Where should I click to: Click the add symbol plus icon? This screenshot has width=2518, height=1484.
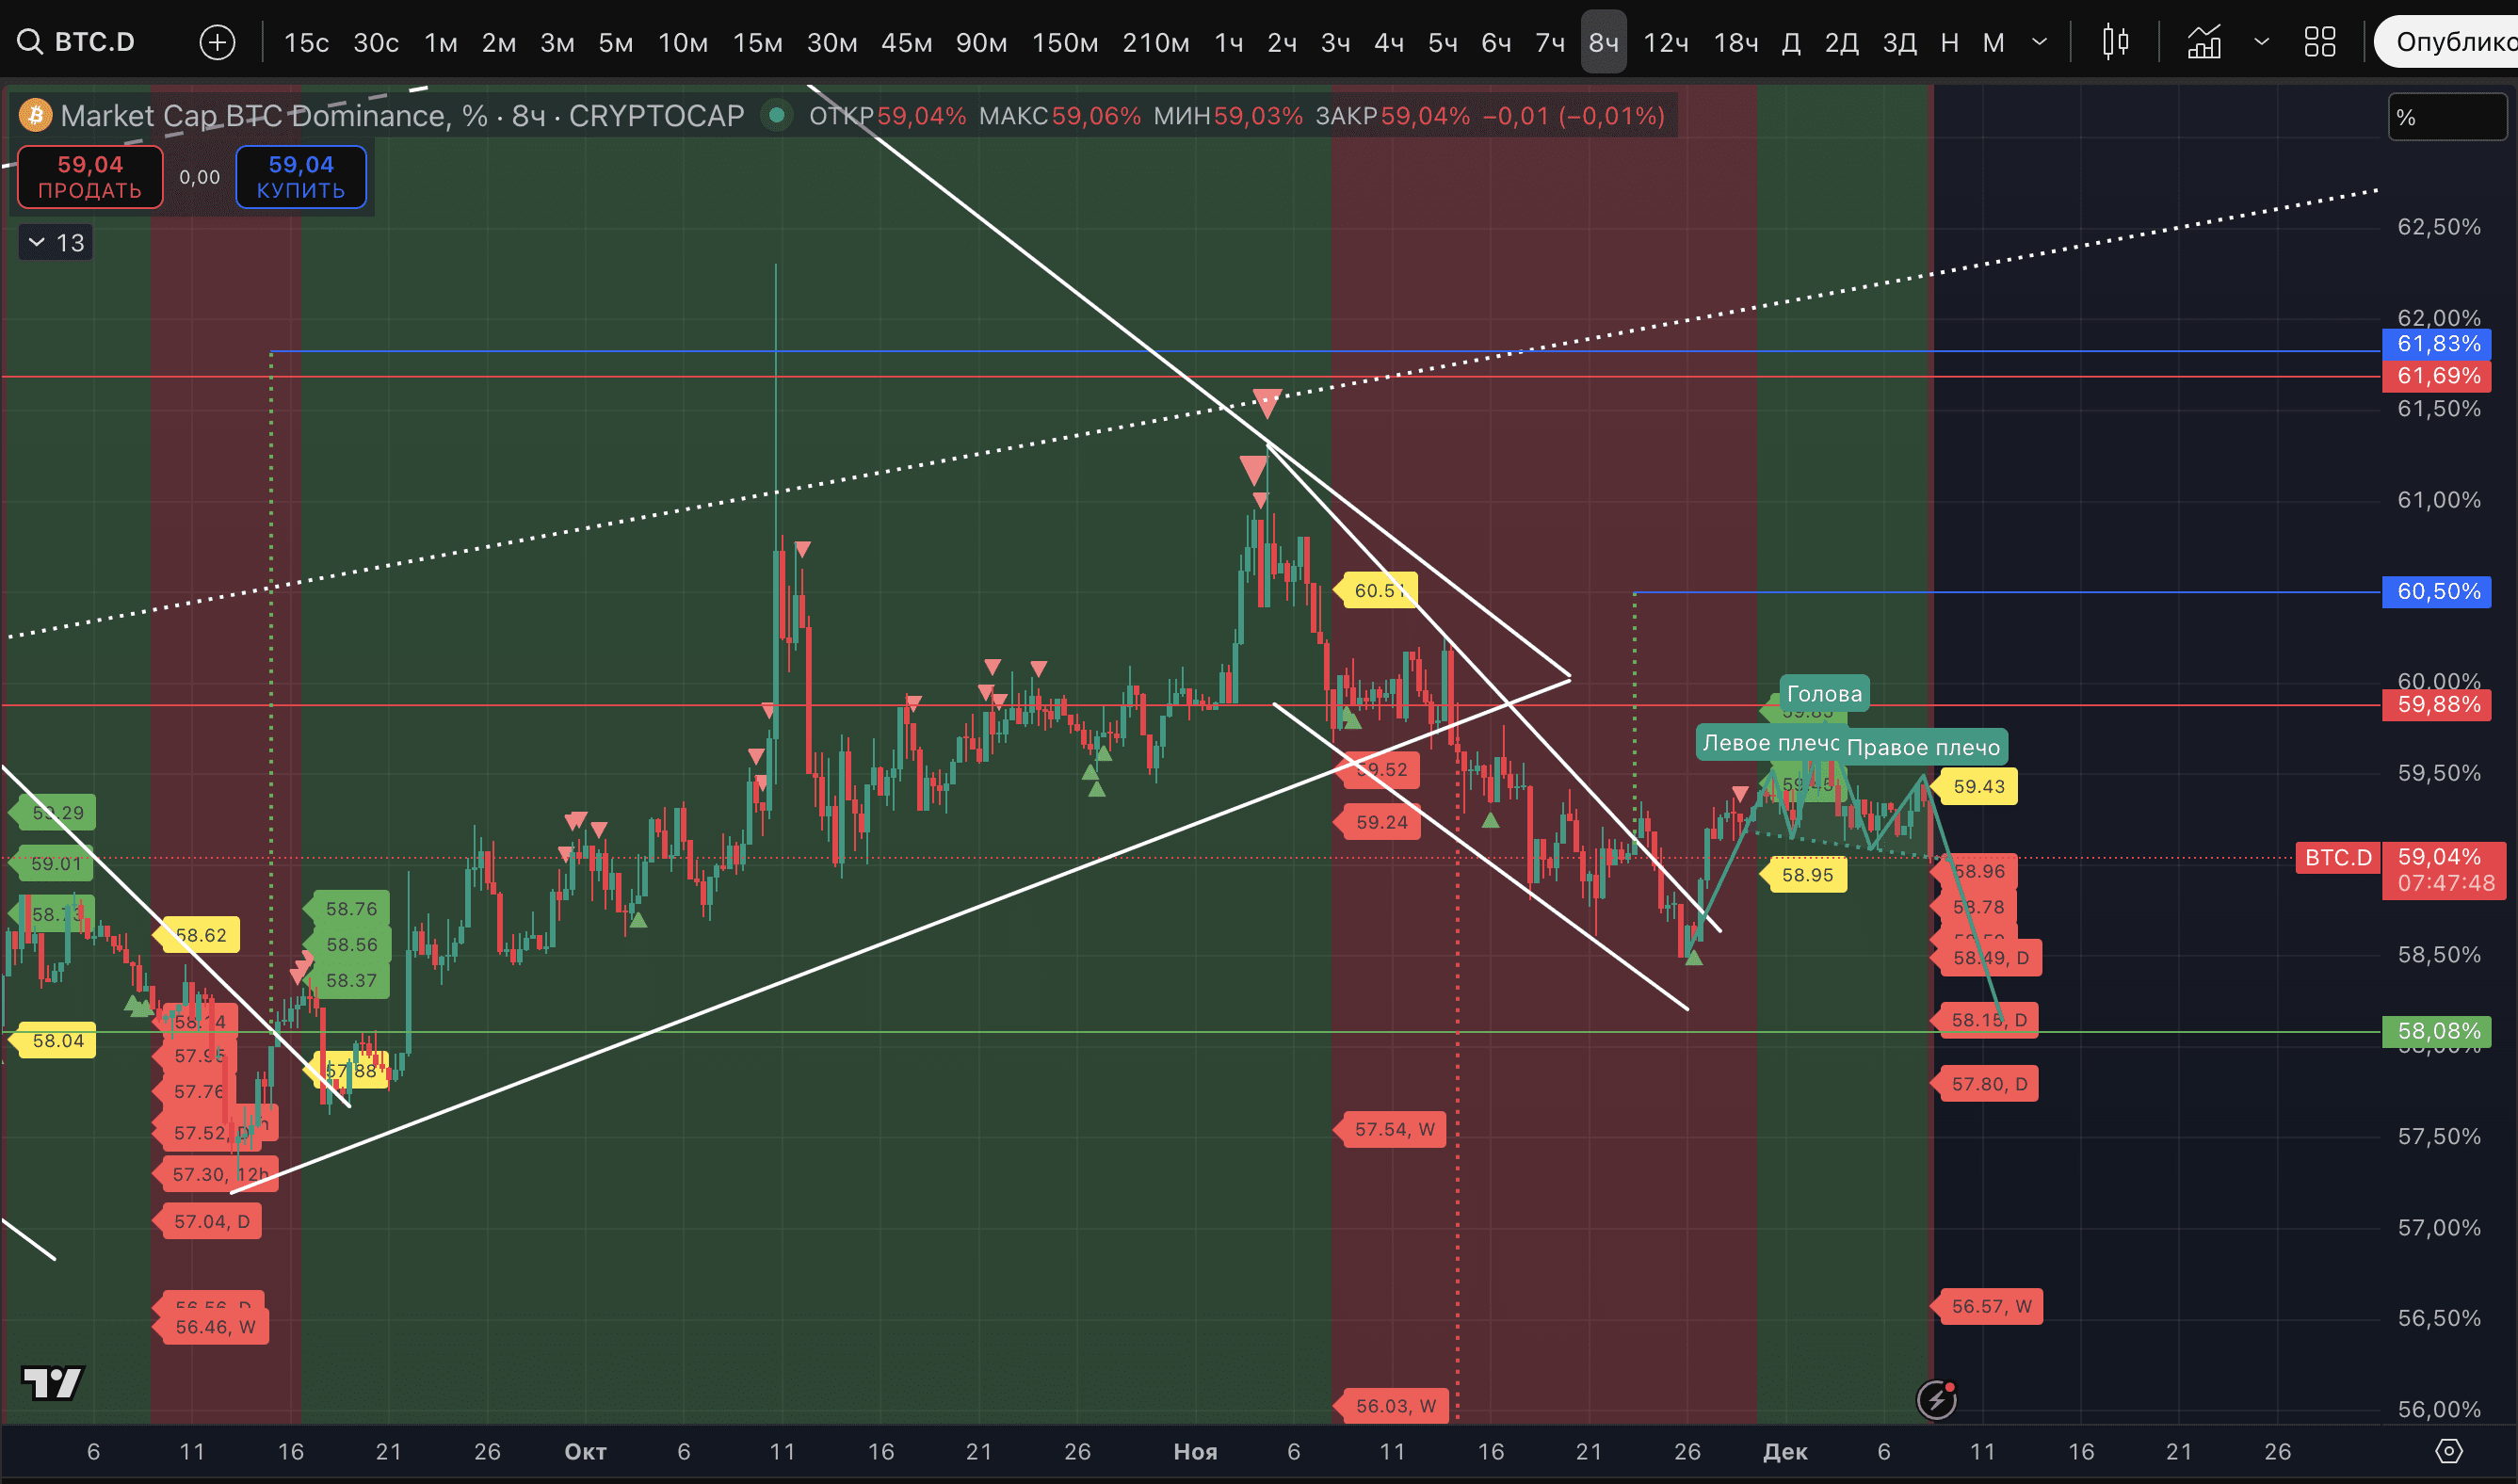217,42
